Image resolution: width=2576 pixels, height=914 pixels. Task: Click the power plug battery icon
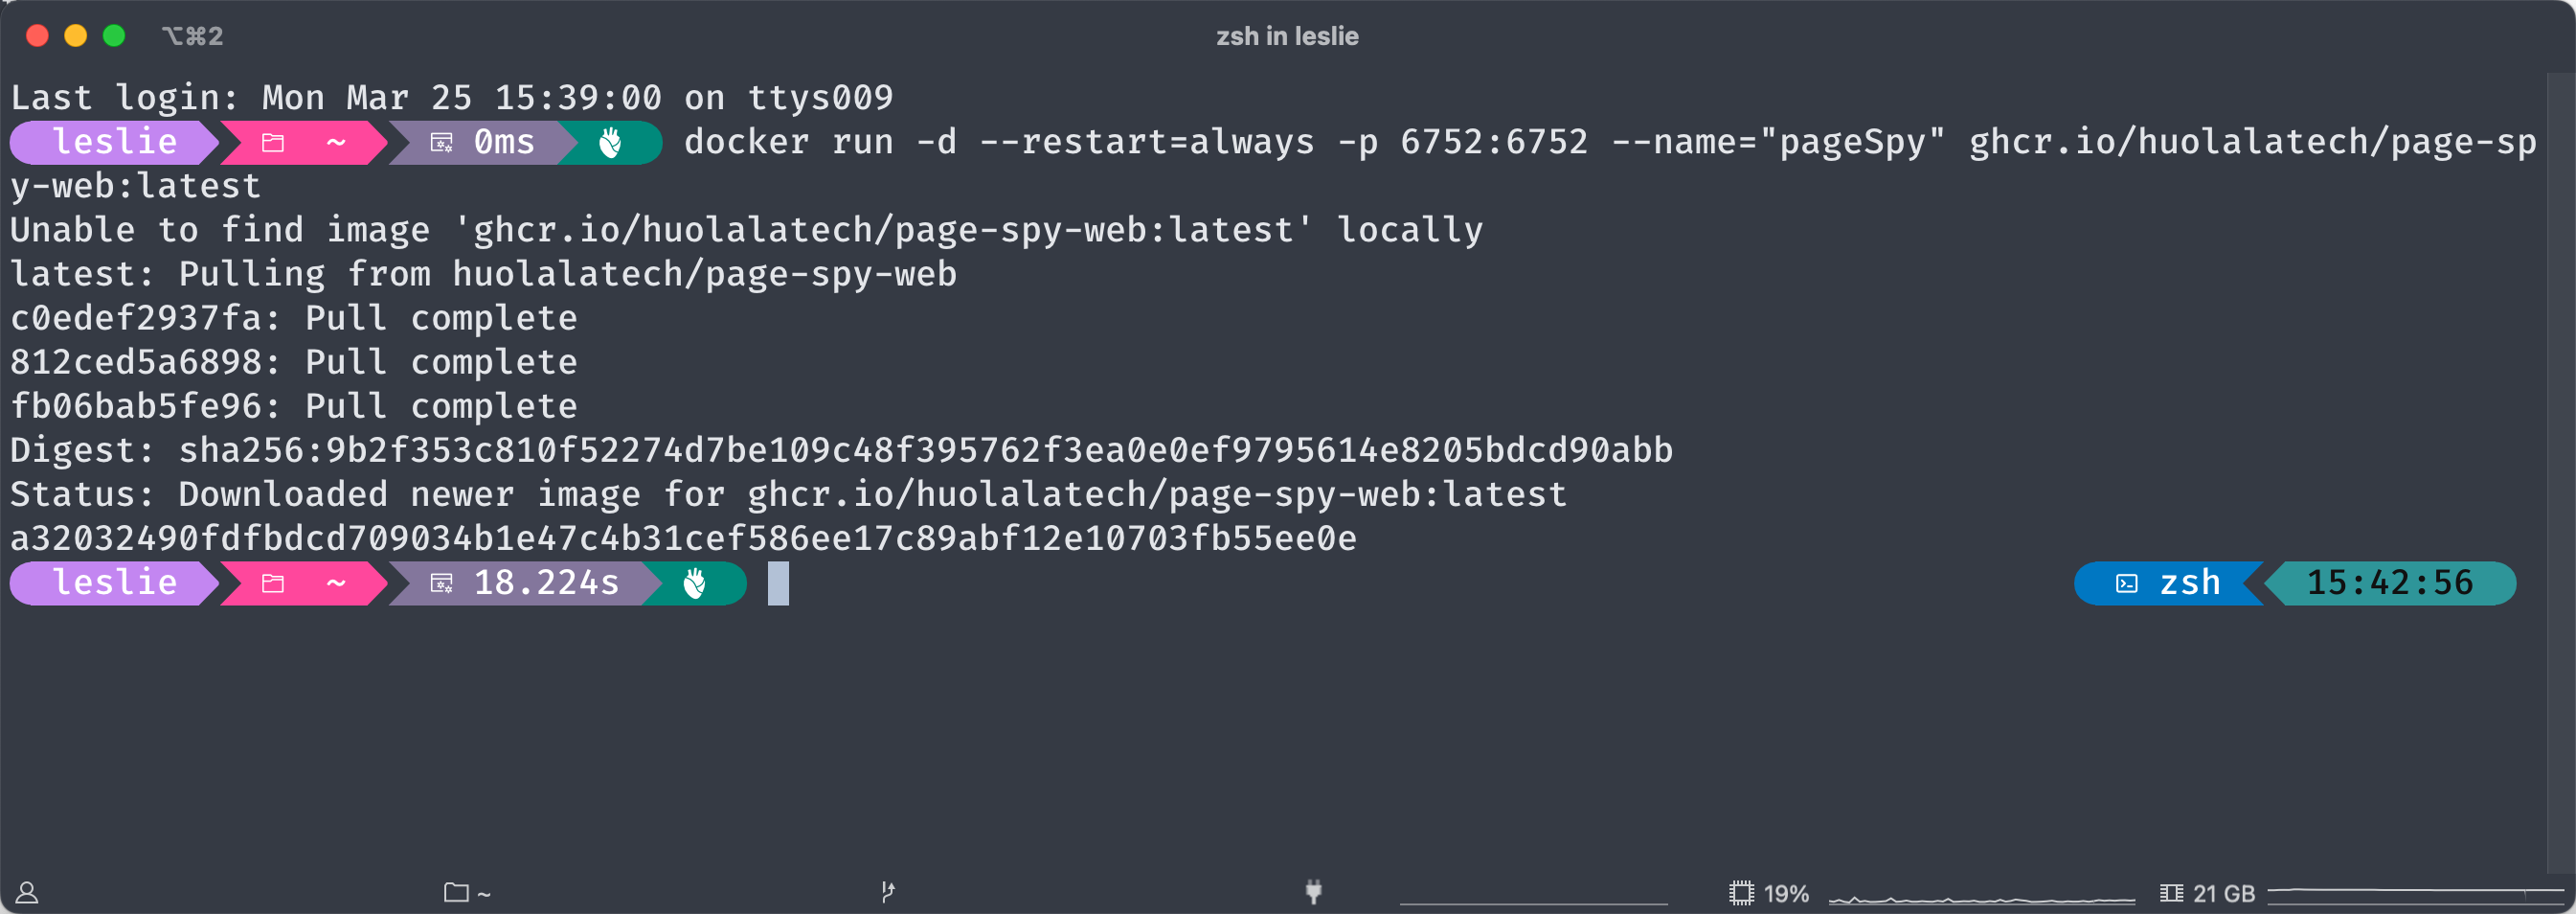(1314, 891)
